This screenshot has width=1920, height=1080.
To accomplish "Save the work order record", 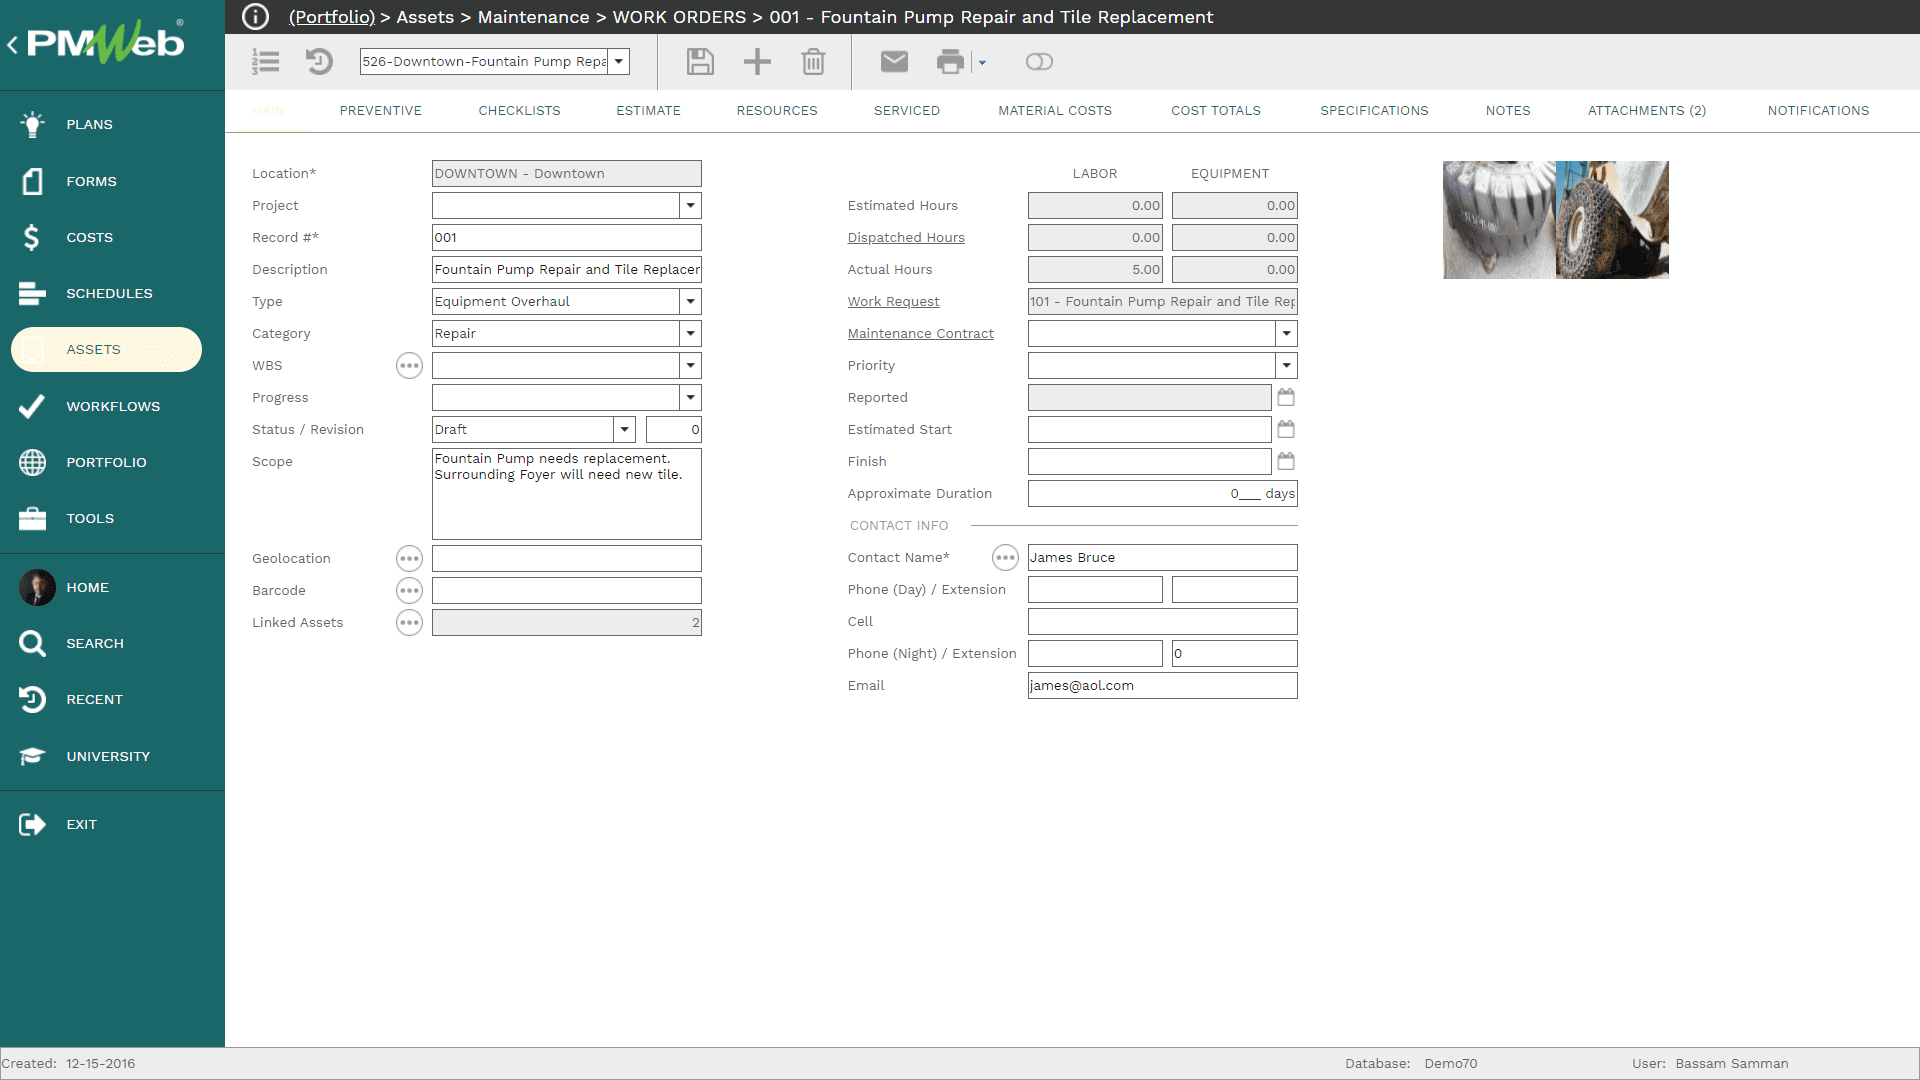I will click(700, 62).
